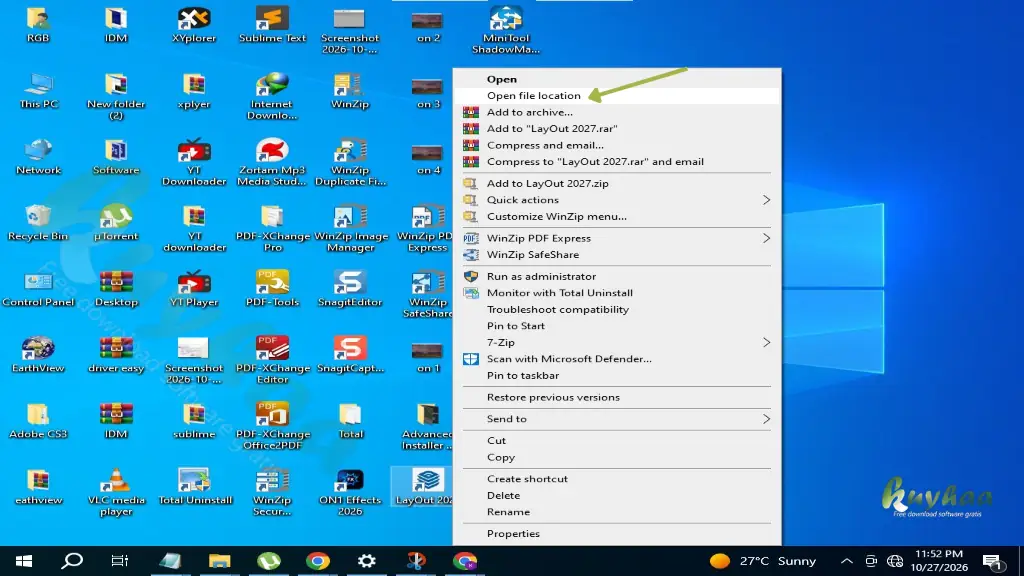Select the EarthView desktop icon
This screenshot has height=576, width=1024.
38,355
